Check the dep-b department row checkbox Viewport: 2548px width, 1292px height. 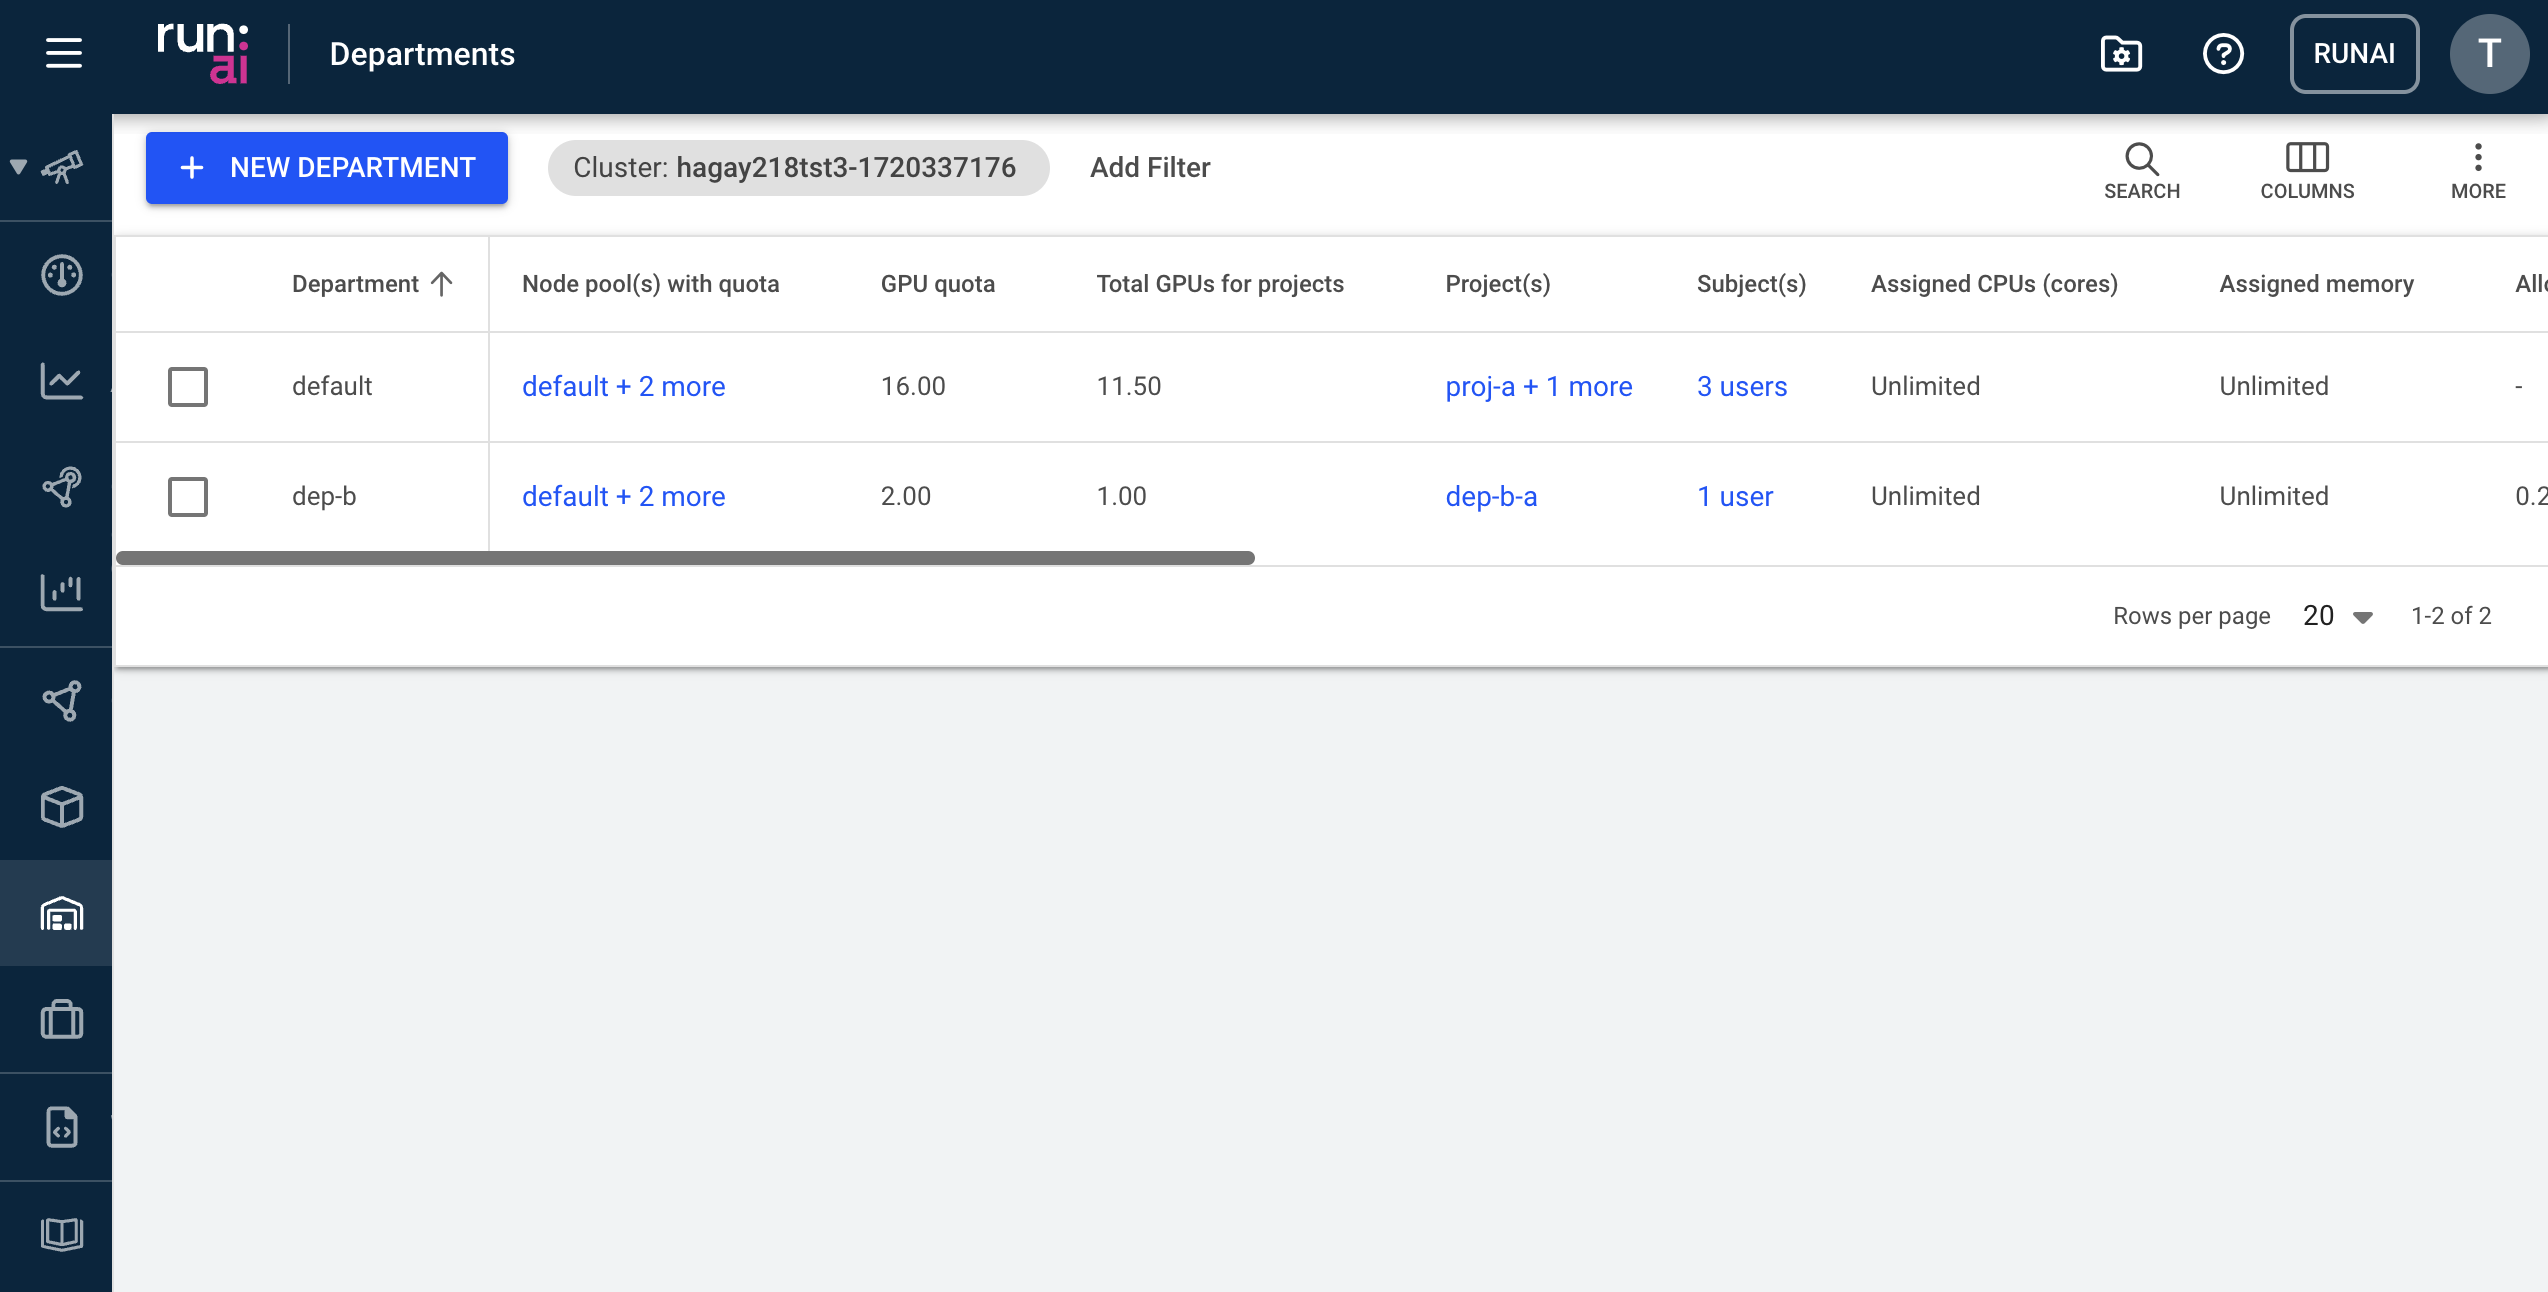(x=188, y=497)
